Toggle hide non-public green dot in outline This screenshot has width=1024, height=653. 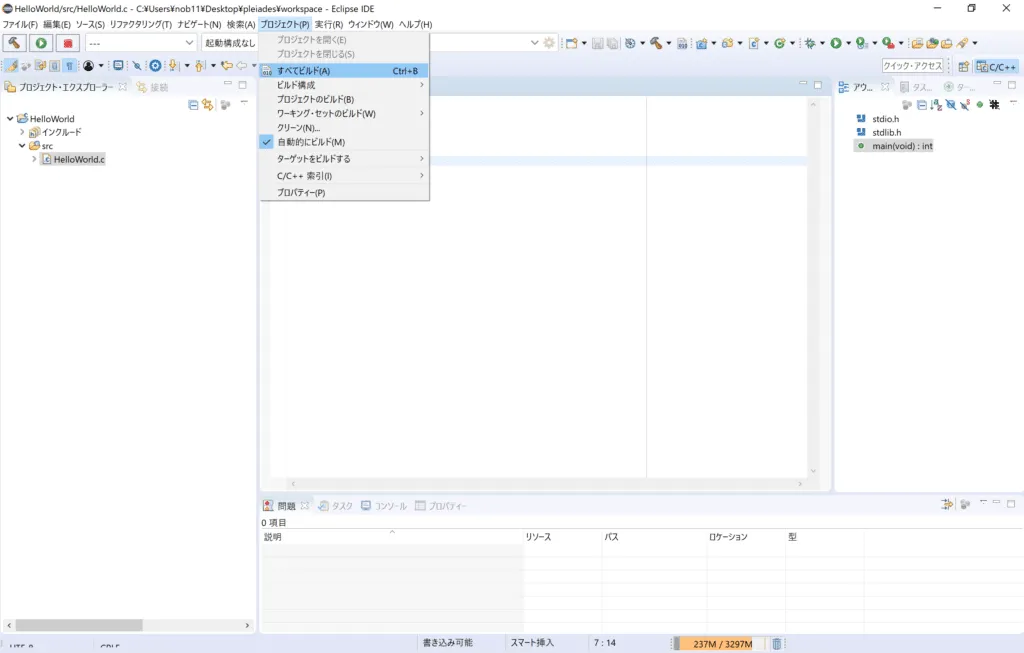(x=980, y=104)
